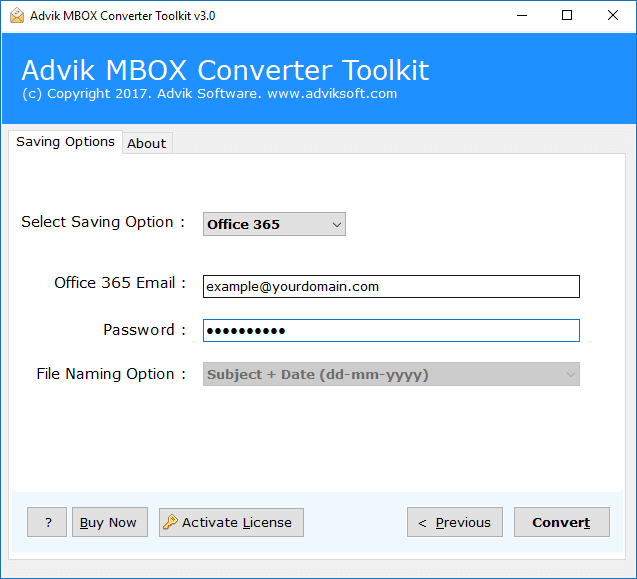Click the 'Select Saving Option :' label
Viewport: 637px width, 579px height.
(x=103, y=222)
